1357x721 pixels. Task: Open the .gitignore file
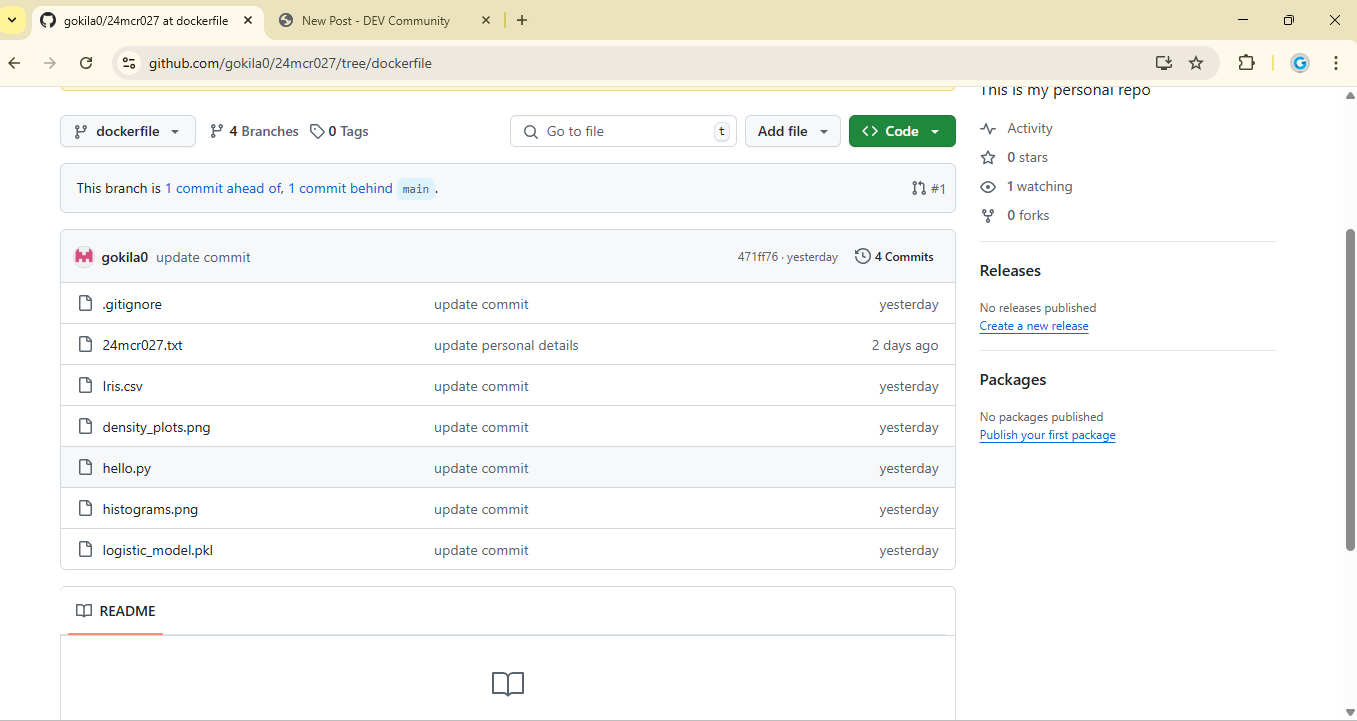(132, 304)
